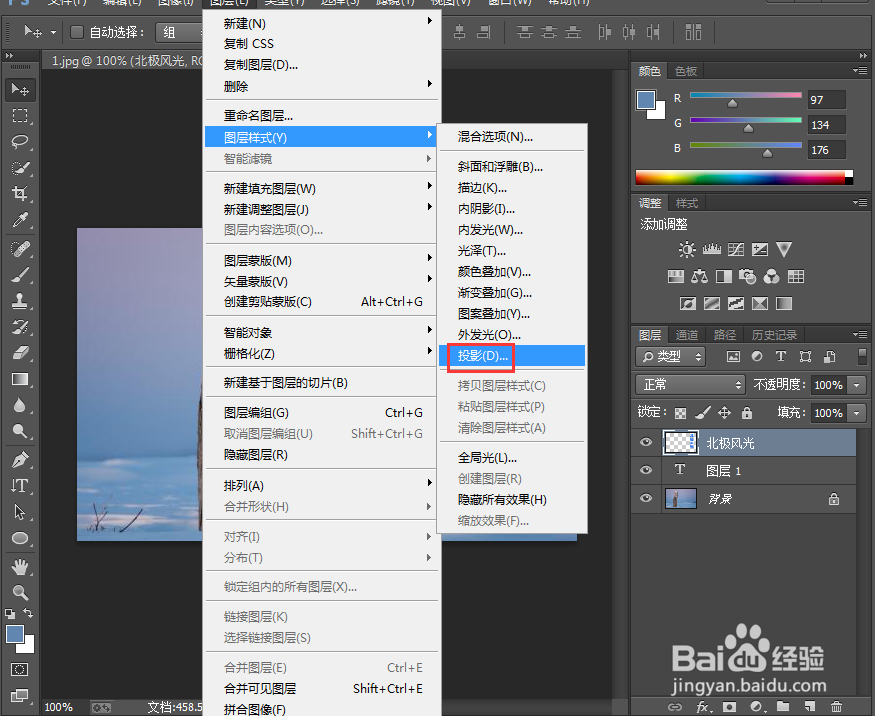The image size is (875, 716).
Task: Open the blend mode 正常 dropdown
Action: pos(690,385)
